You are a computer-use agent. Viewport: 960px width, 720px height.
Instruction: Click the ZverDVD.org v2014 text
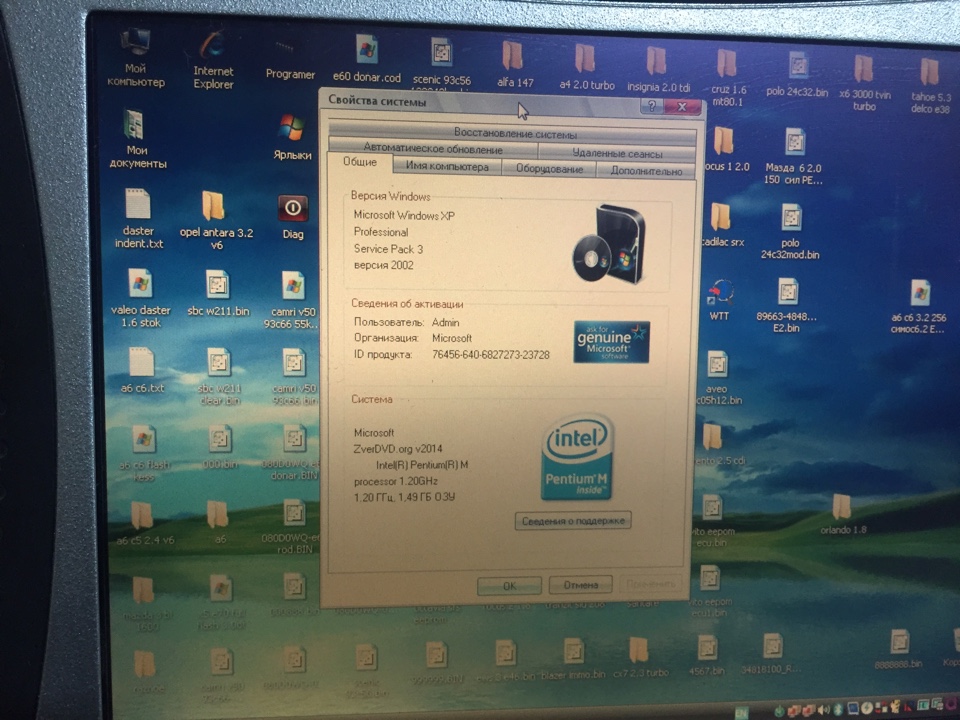point(397,448)
